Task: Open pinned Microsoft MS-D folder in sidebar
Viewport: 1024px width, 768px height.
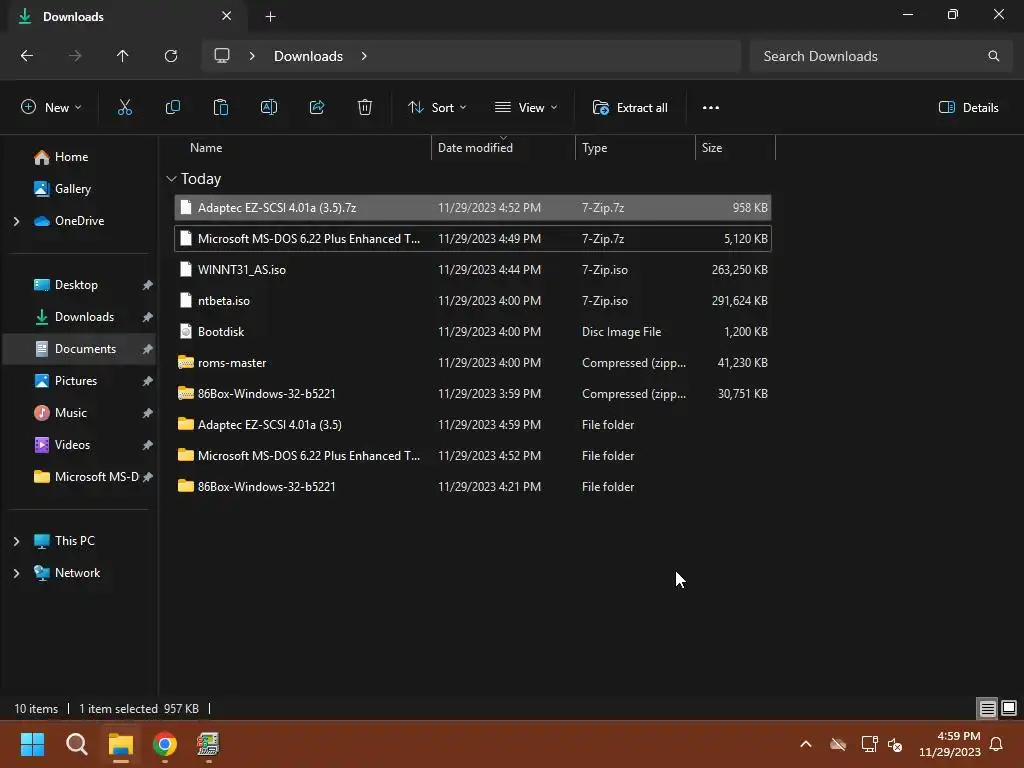Action: pyautogui.click(x=97, y=477)
